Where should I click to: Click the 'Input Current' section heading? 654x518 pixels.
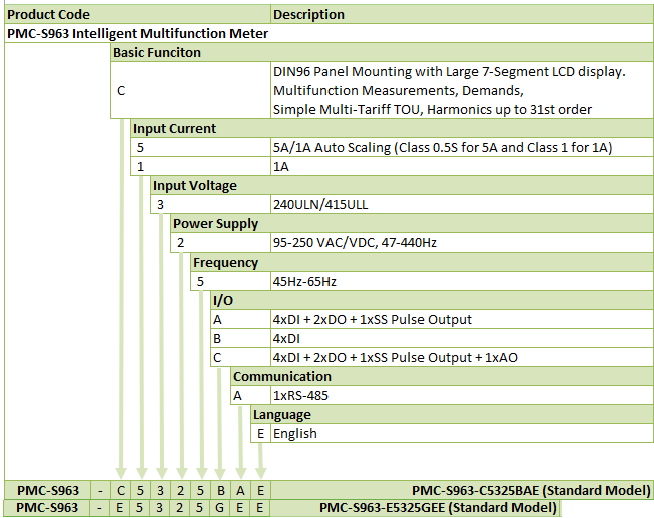(x=392, y=128)
